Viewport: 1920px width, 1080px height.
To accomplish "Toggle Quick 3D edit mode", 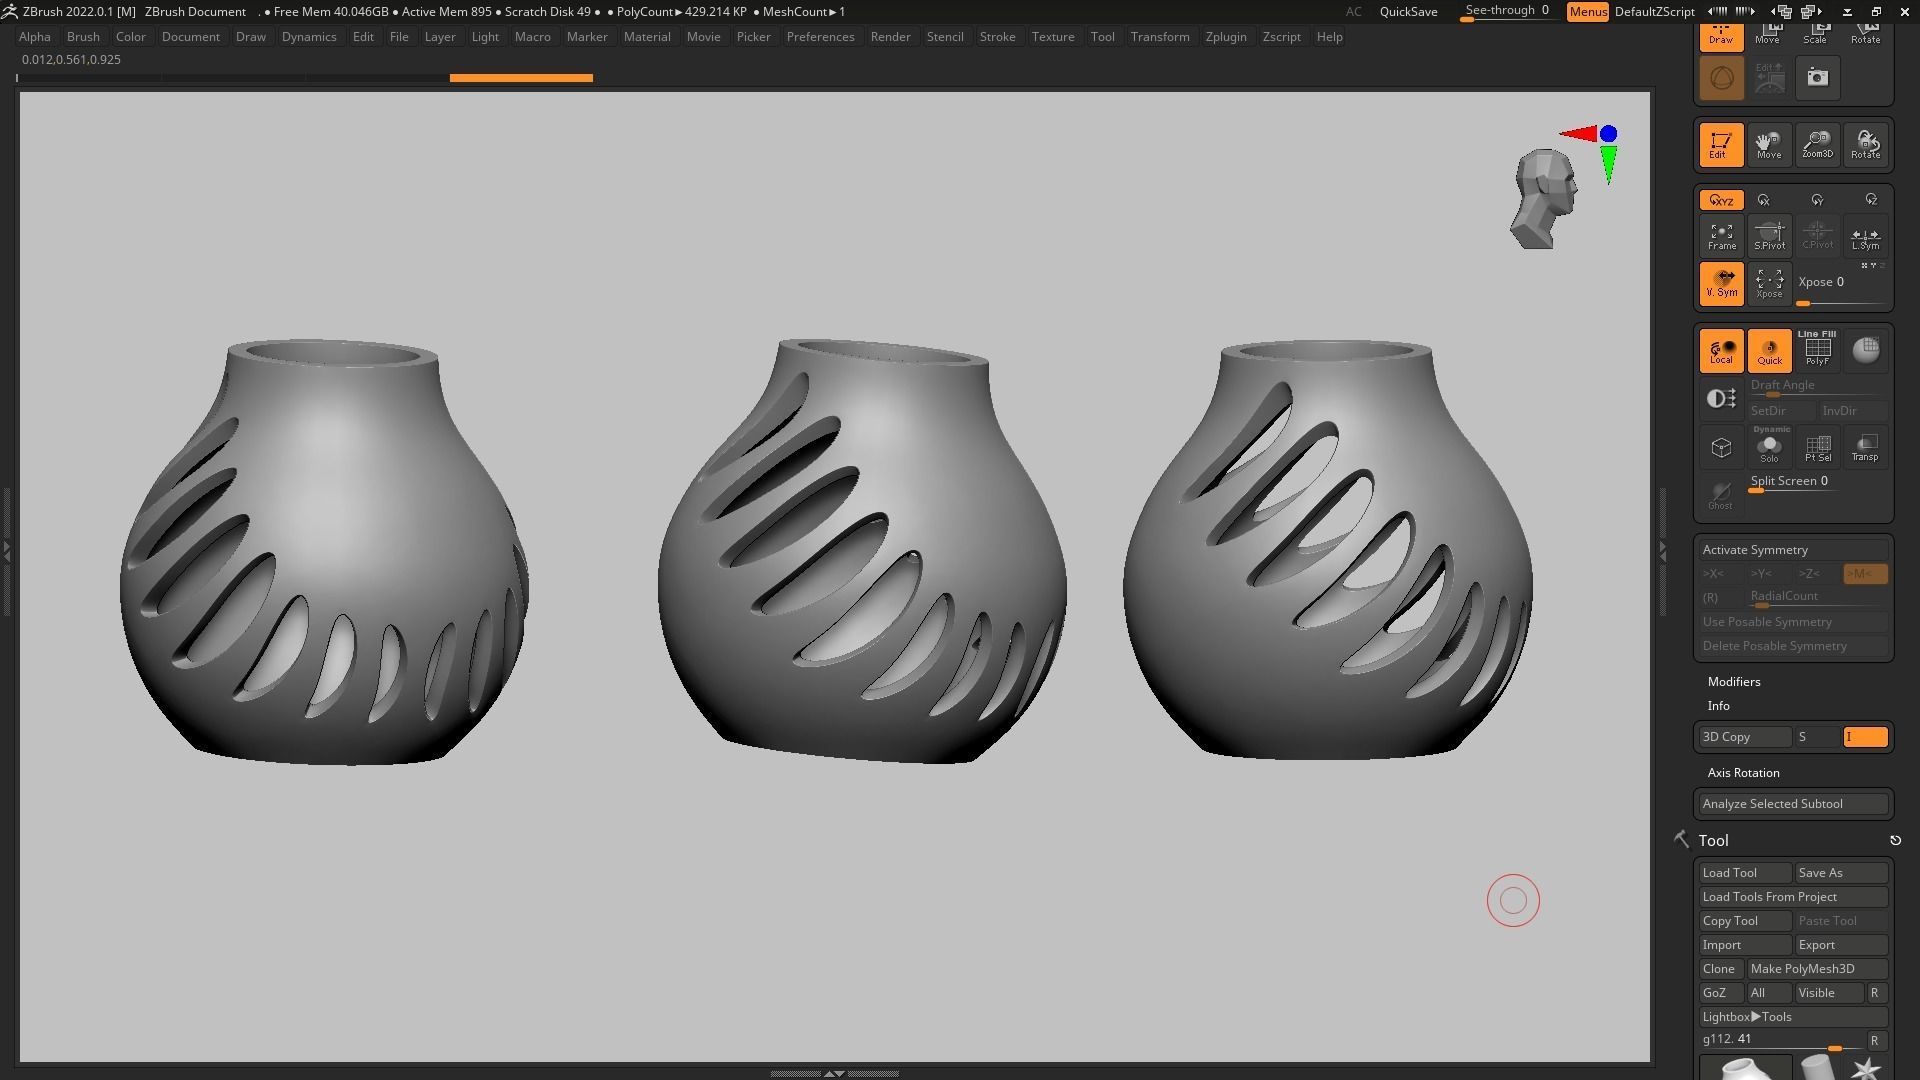I will [1769, 351].
